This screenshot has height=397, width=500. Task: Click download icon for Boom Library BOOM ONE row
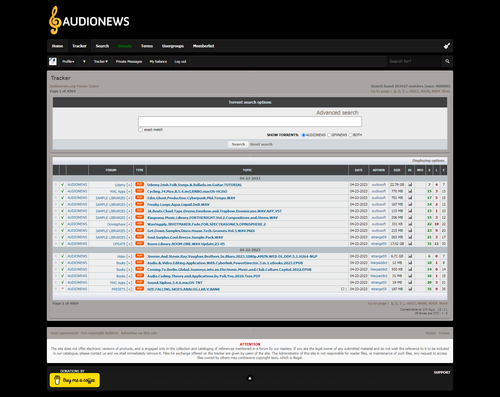point(410,244)
